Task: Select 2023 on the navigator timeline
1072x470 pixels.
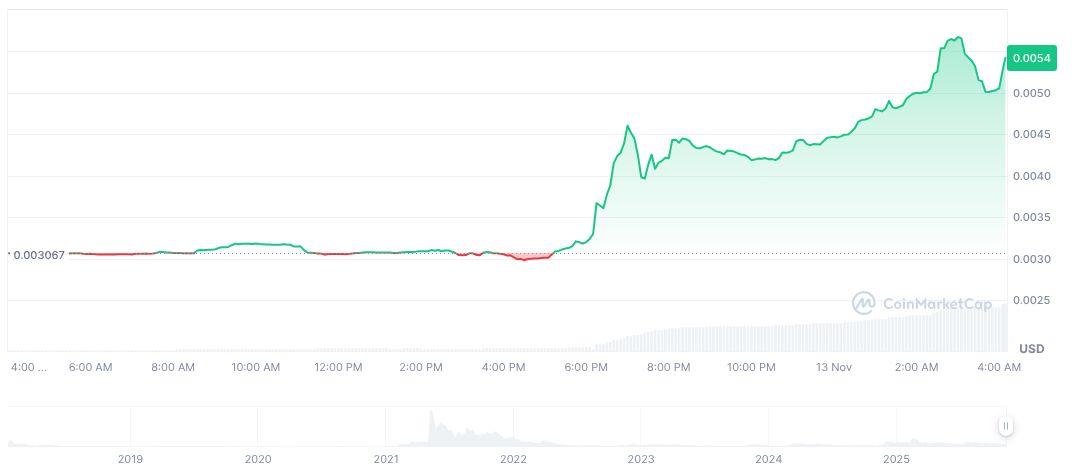Action: tap(641, 459)
